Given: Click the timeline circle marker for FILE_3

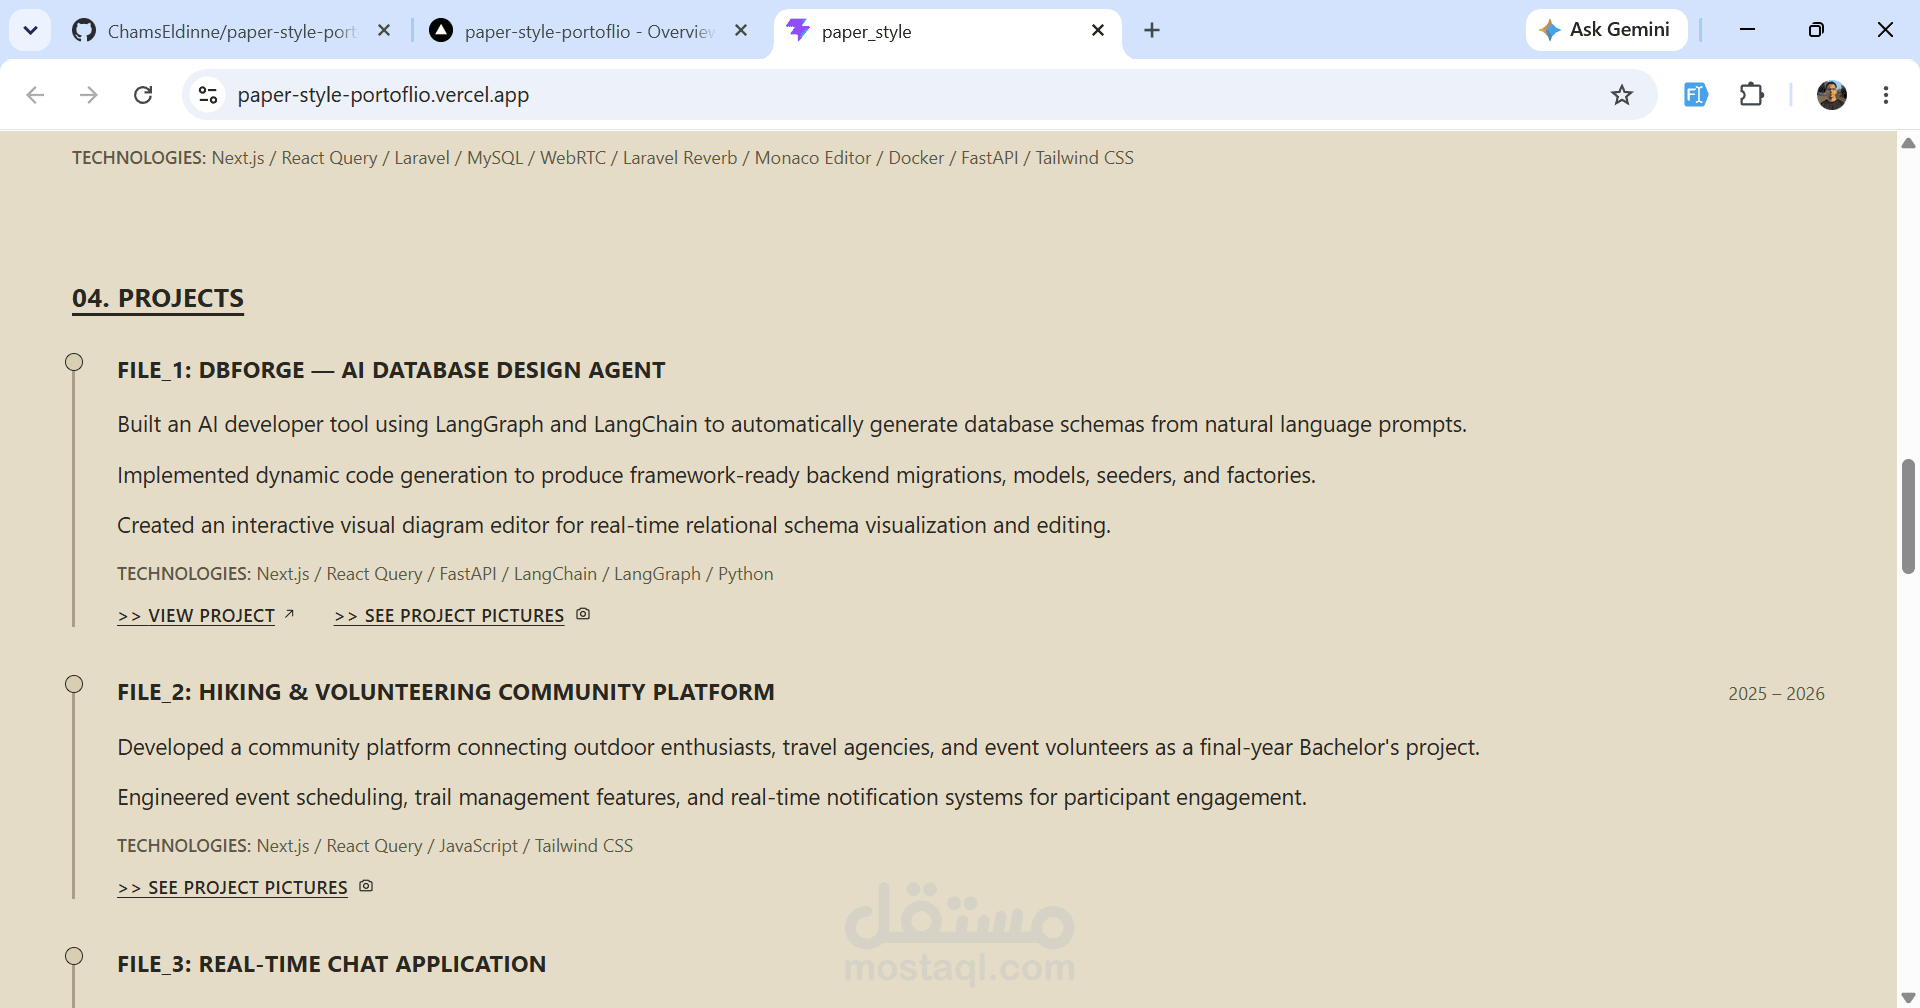Looking at the screenshot, I should tap(74, 956).
